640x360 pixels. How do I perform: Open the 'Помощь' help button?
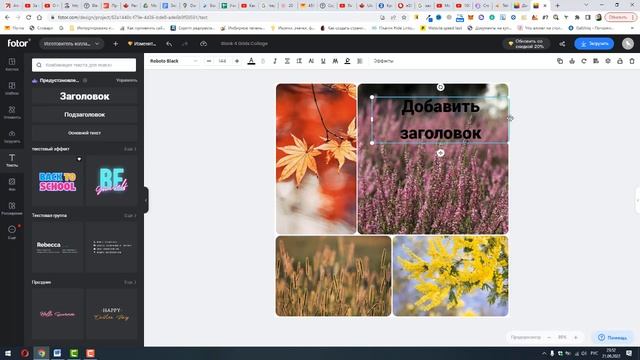(x=613, y=338)
